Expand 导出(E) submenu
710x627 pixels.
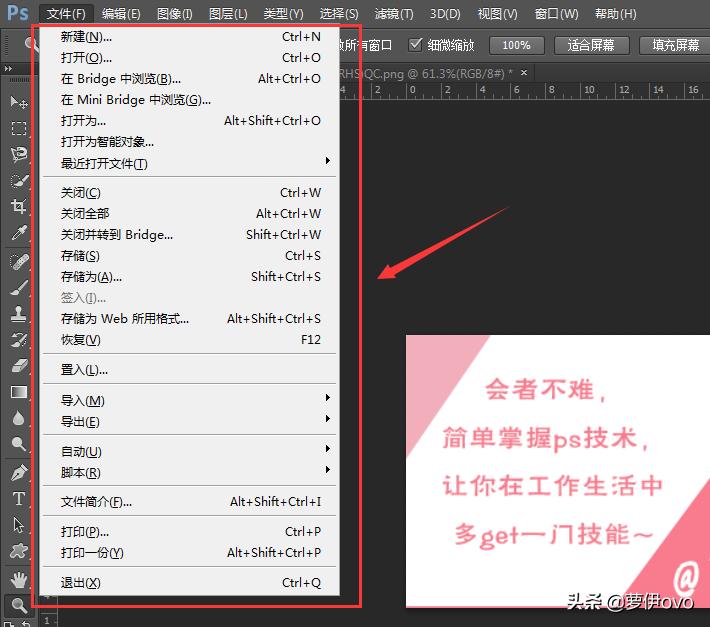[190, 421]
